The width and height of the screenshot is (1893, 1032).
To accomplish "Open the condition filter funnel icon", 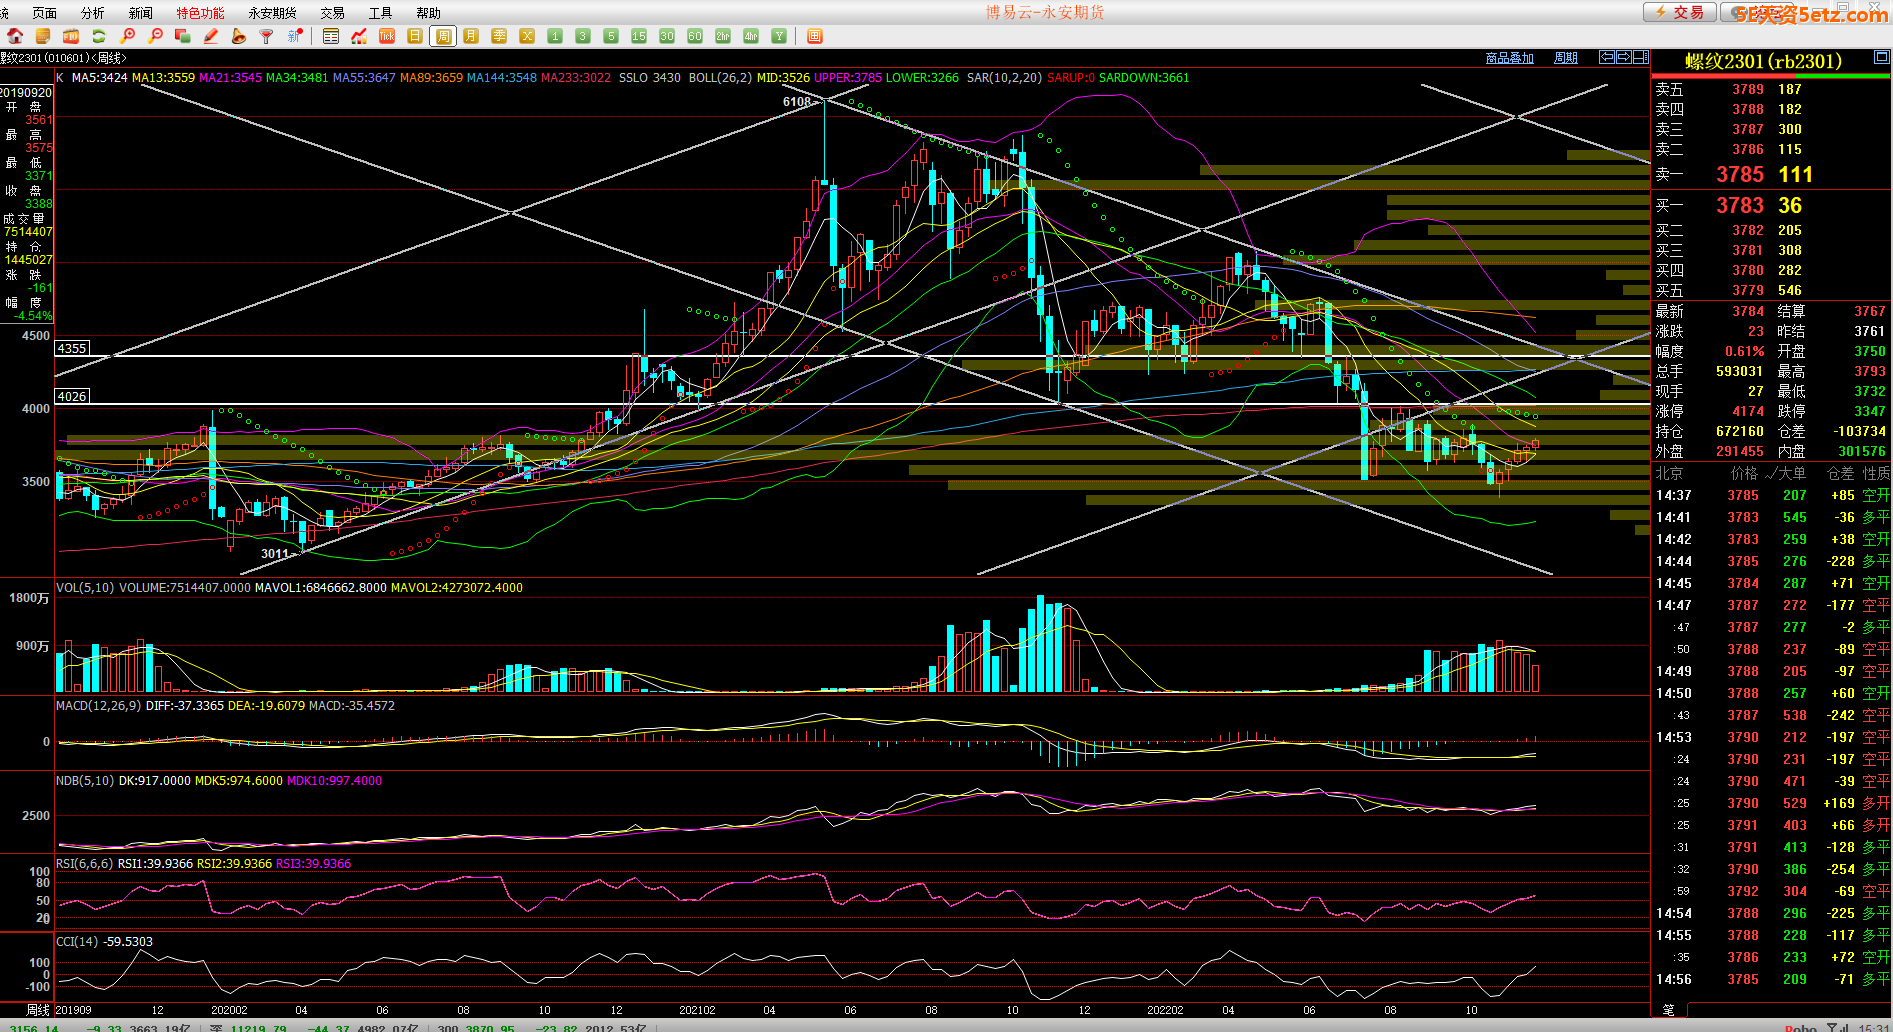I will click(x=266, y=36).
